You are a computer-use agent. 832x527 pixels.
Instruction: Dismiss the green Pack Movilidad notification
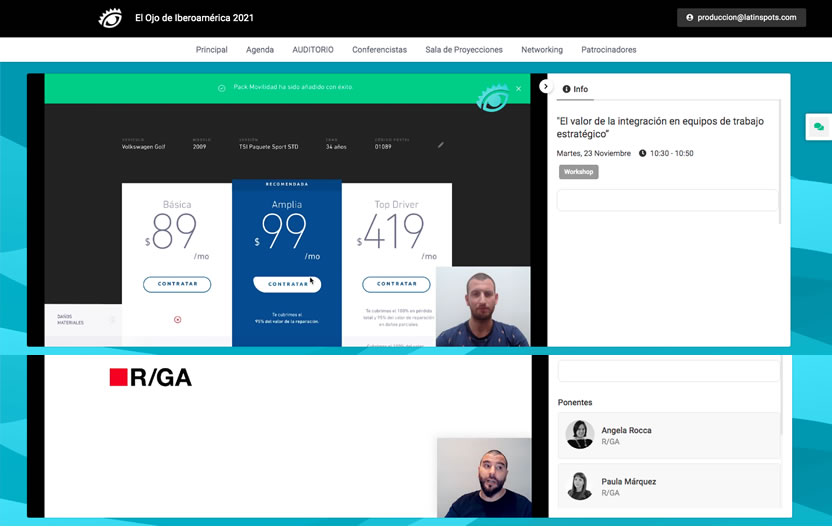click(518, 88)
